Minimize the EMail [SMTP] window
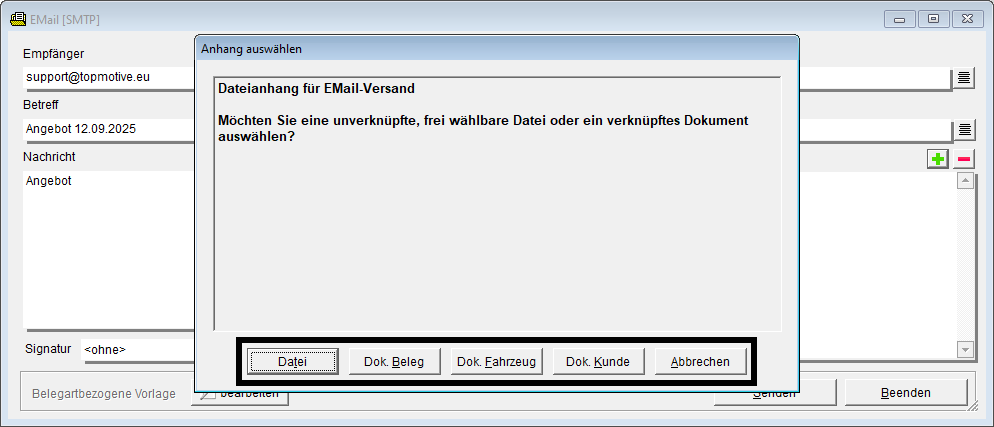Viewport: 994px width, 427px height. tap(900, 19)
